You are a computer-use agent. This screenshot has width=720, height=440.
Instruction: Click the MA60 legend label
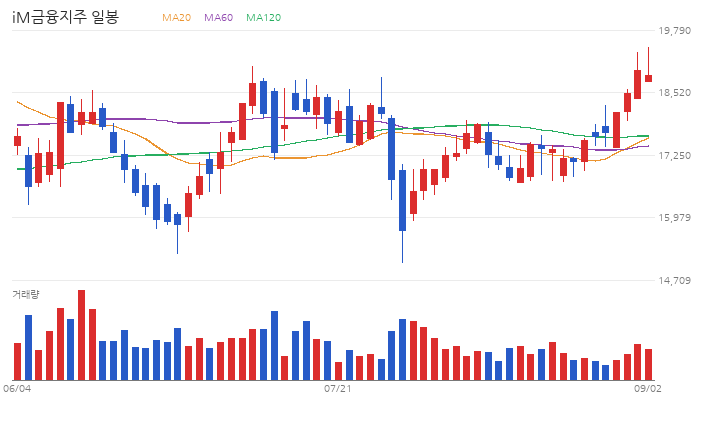point(219,17)
